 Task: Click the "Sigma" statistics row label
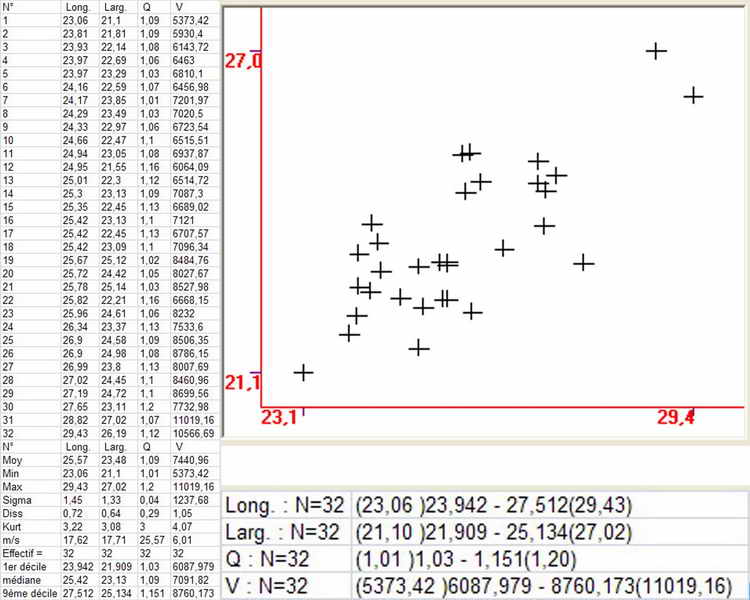[15, 499]
